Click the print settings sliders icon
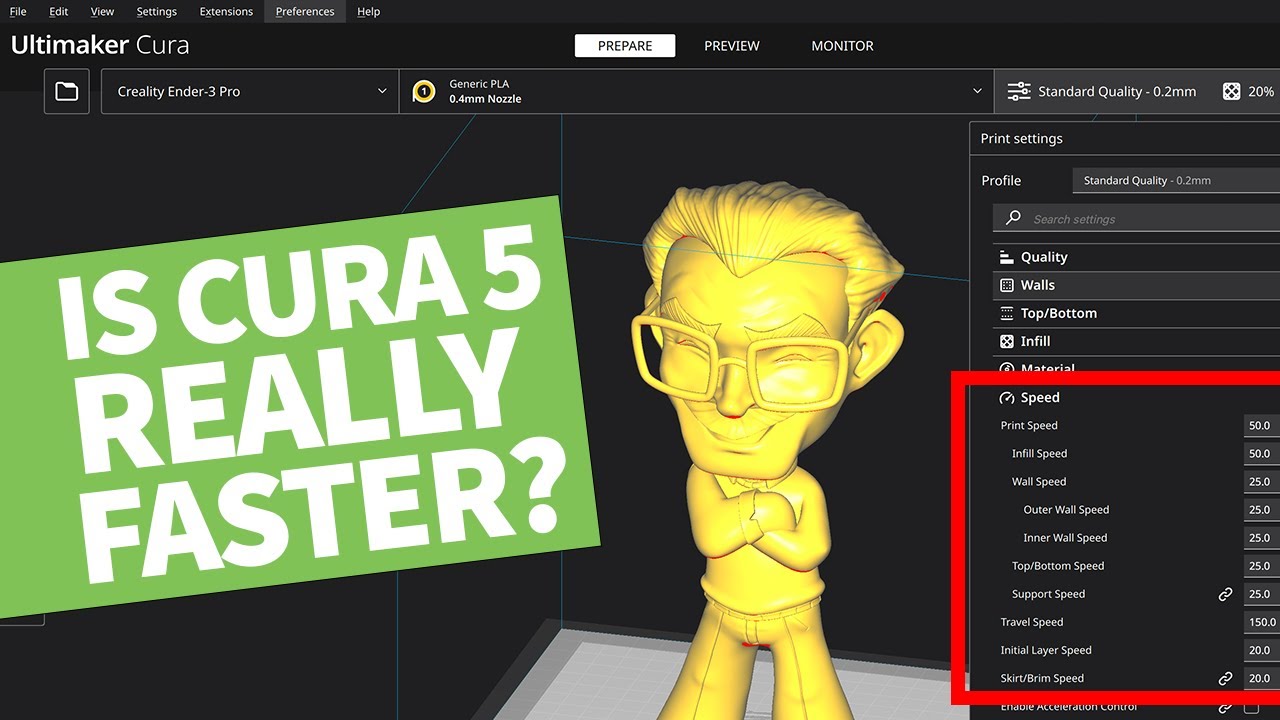The image size is (1280, 720). [1019, 91]
